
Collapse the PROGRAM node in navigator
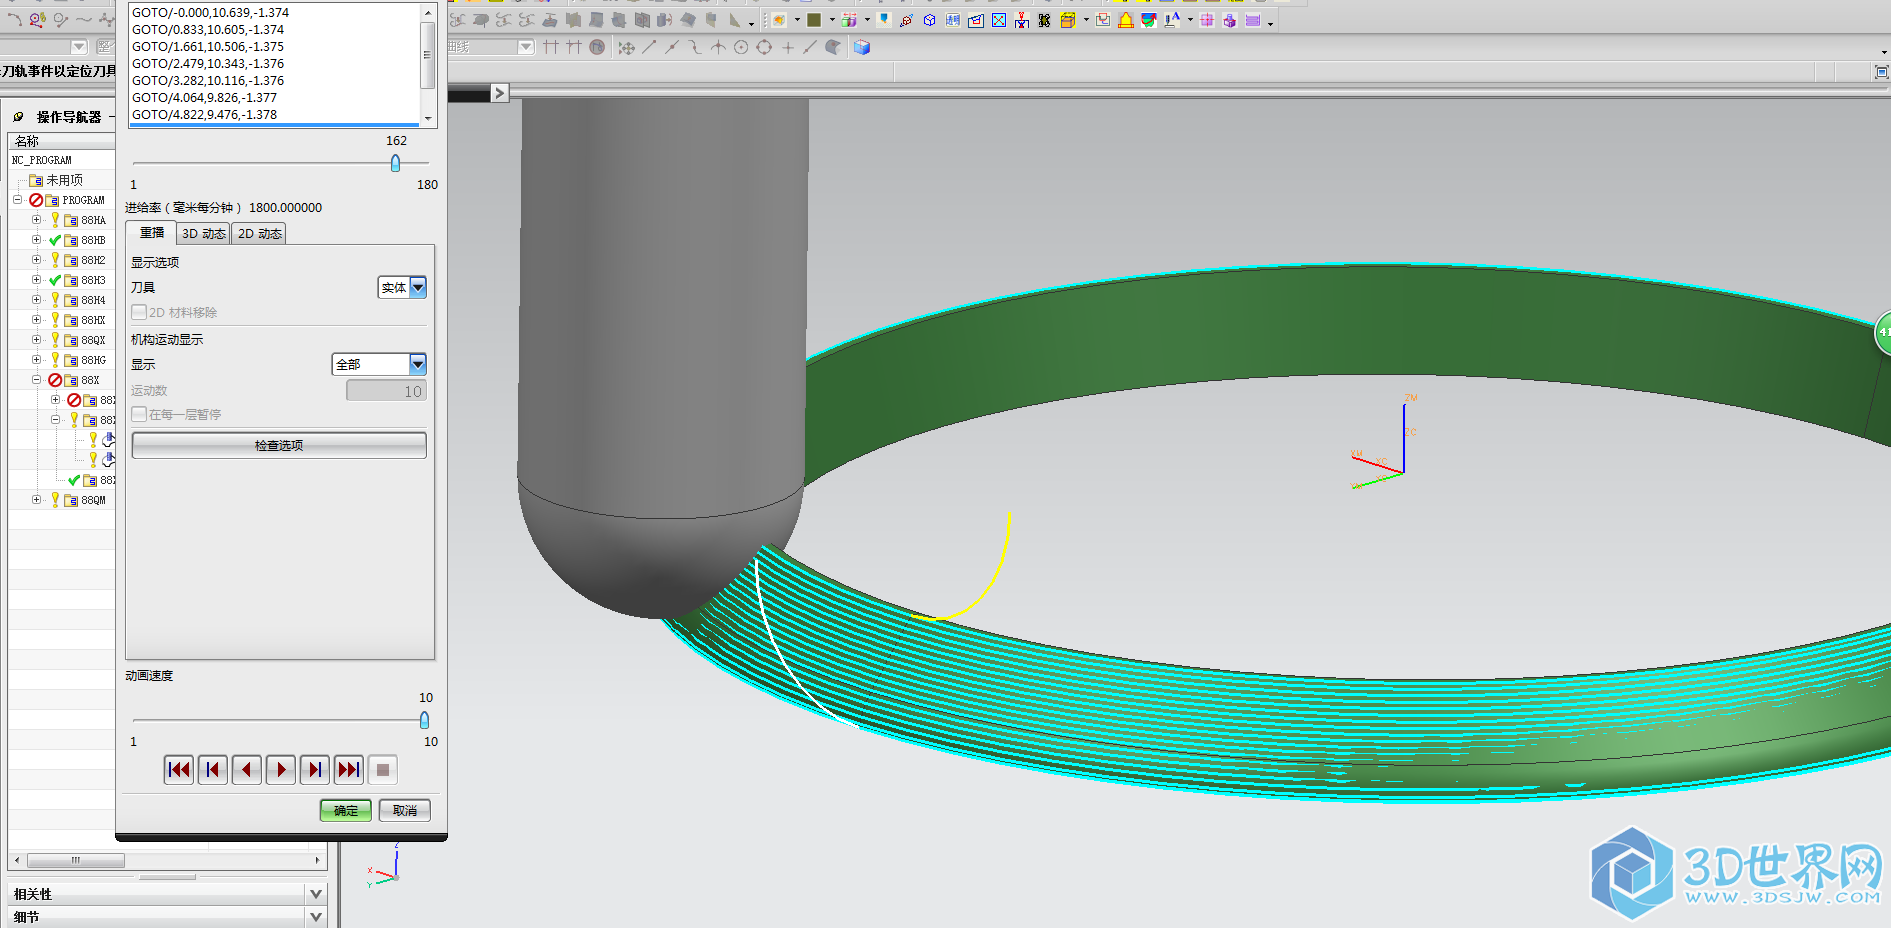17,200
